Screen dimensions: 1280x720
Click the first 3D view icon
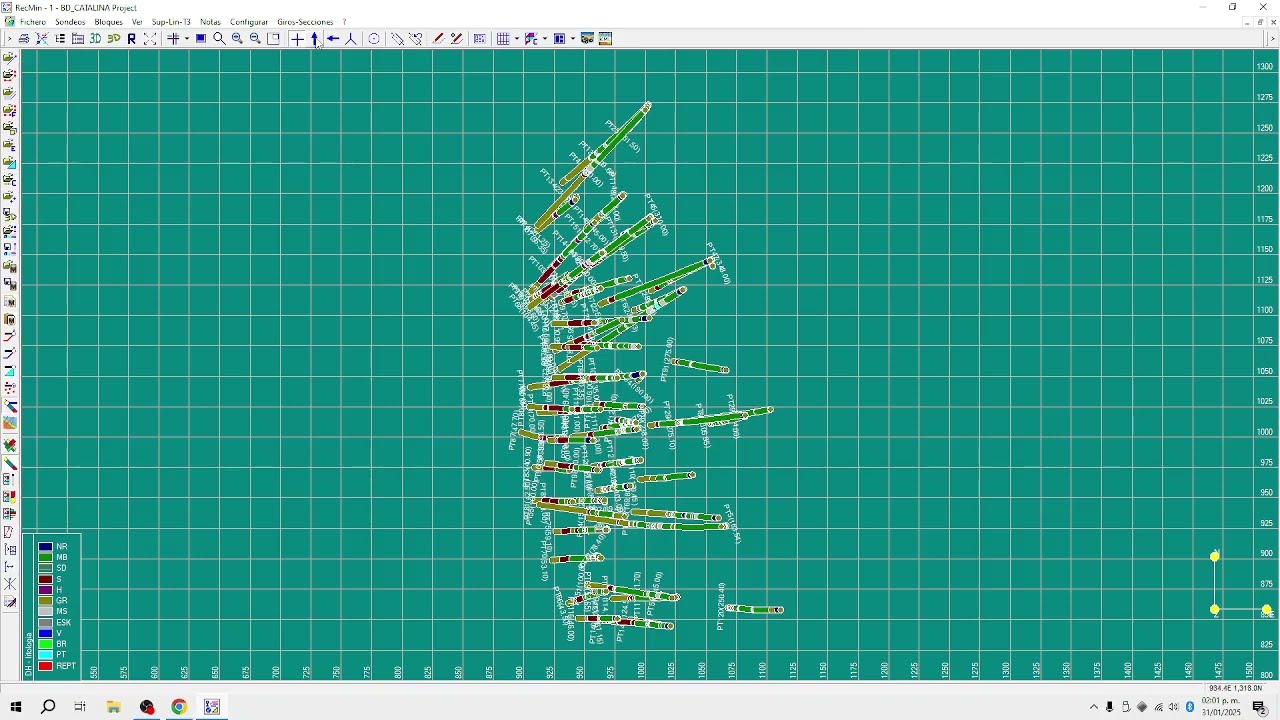coord(95,39)
